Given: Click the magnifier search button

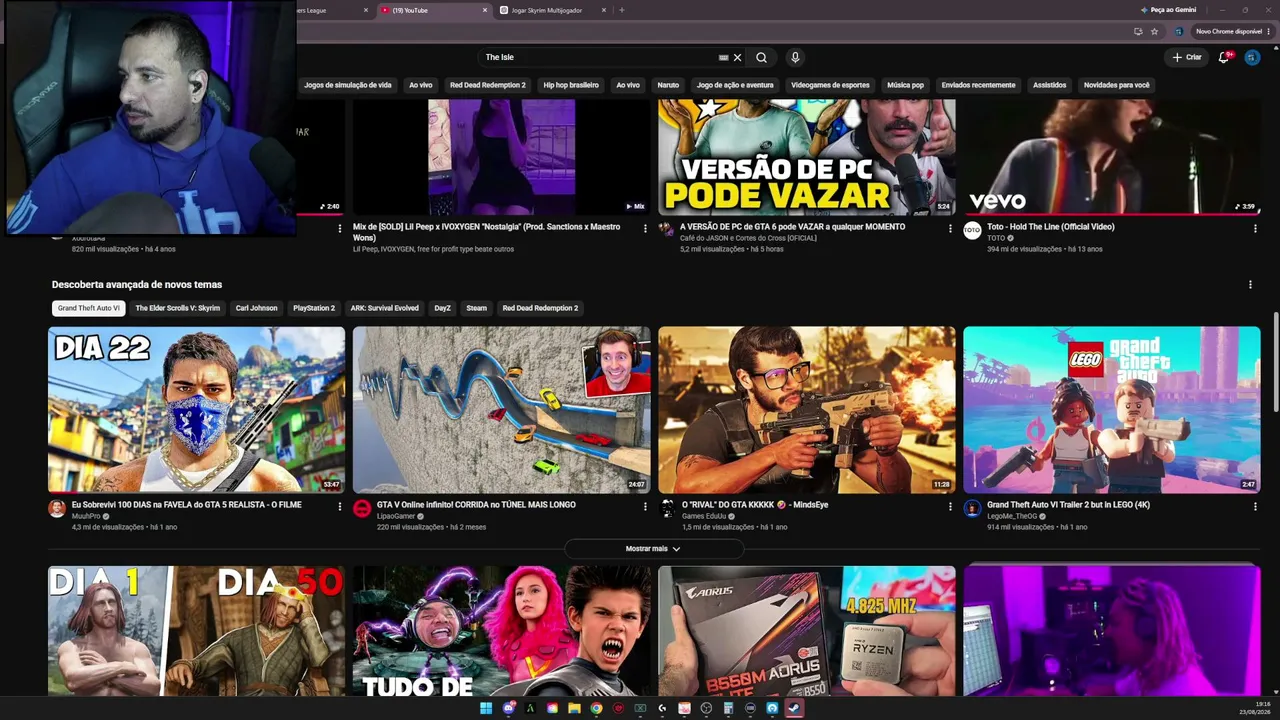Looking at the screenshot, I should click(x=761, y=58).
